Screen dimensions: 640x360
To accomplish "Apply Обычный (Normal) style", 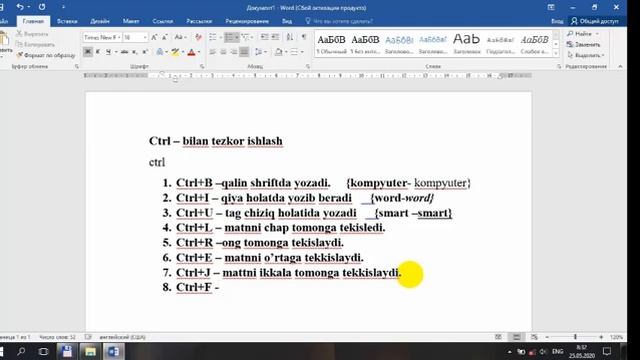I will (x=331, y=44).
